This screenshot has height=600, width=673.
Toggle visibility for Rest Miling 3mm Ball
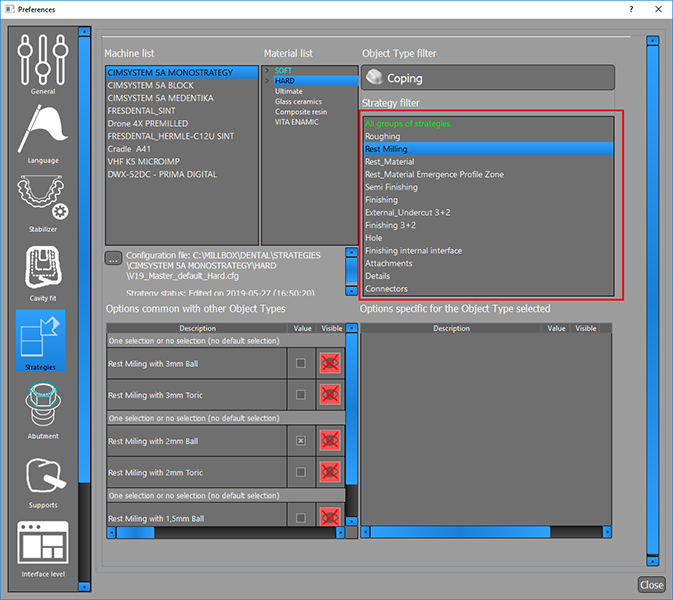(x=330, y=363)
